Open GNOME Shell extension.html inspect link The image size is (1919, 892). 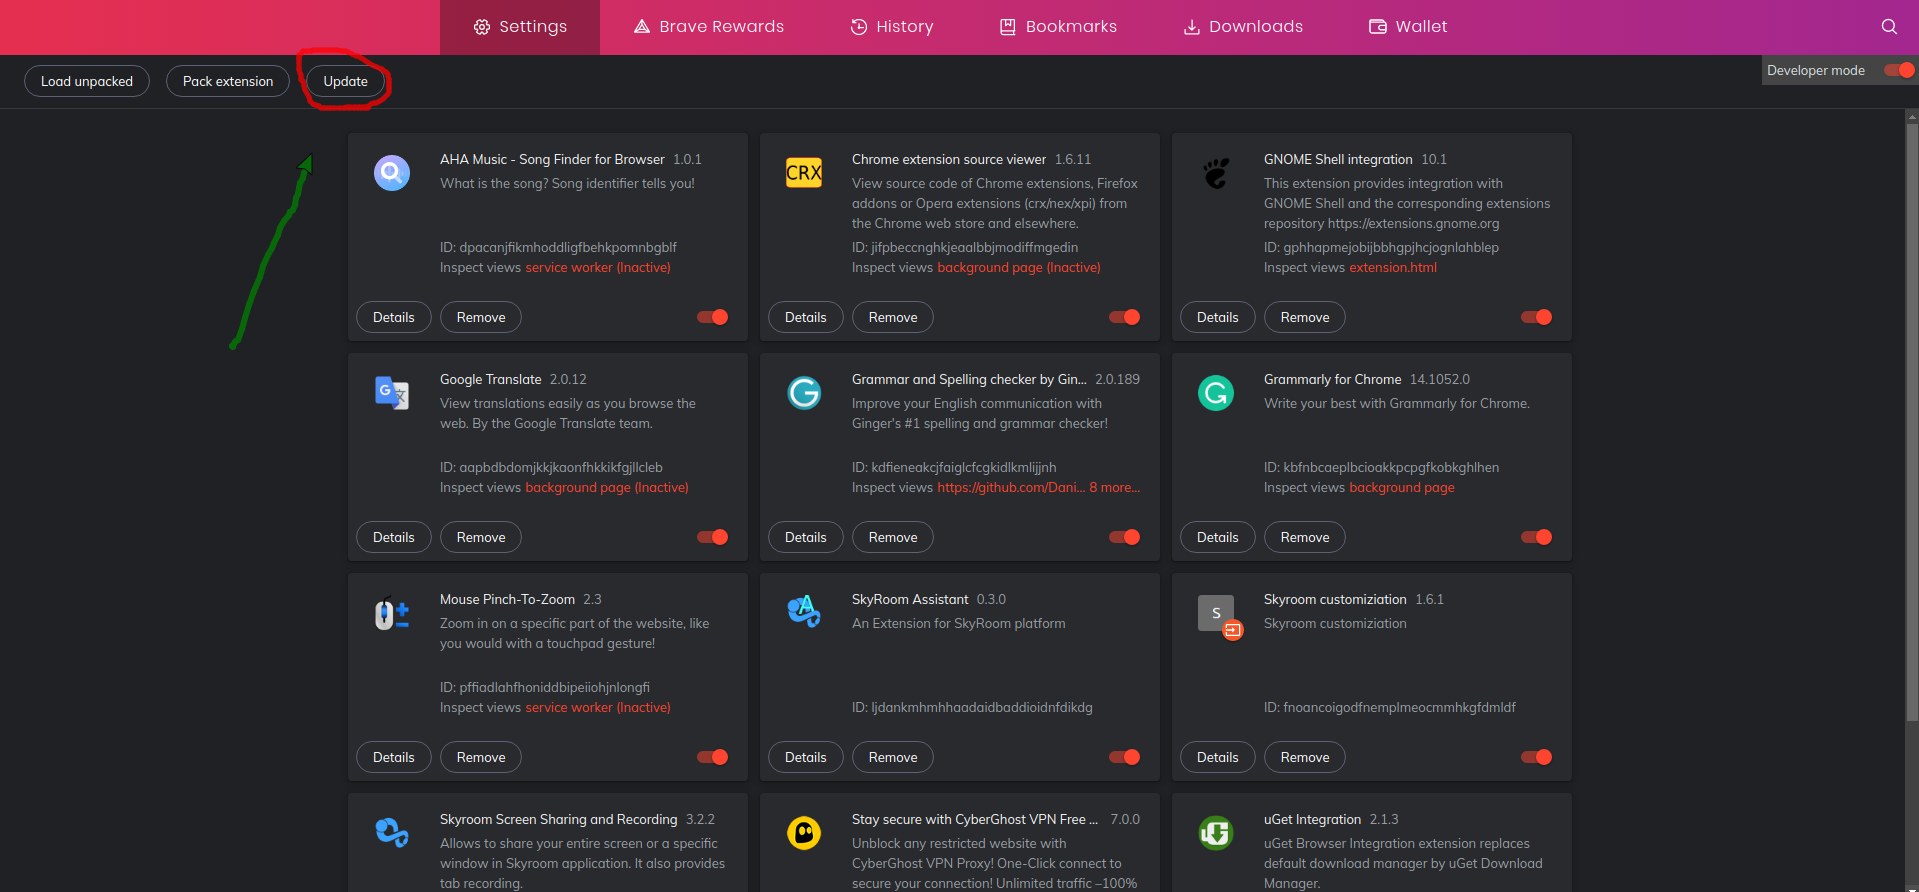(x=1393, y=268)
